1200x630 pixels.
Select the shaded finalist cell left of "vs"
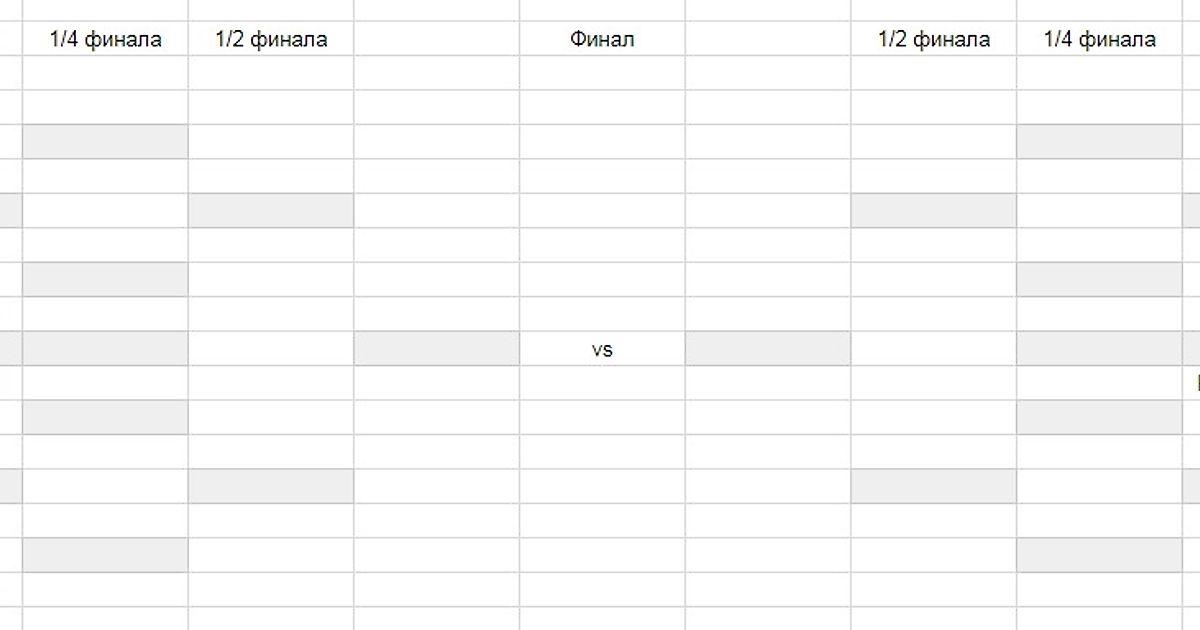(x=436, y=349)
